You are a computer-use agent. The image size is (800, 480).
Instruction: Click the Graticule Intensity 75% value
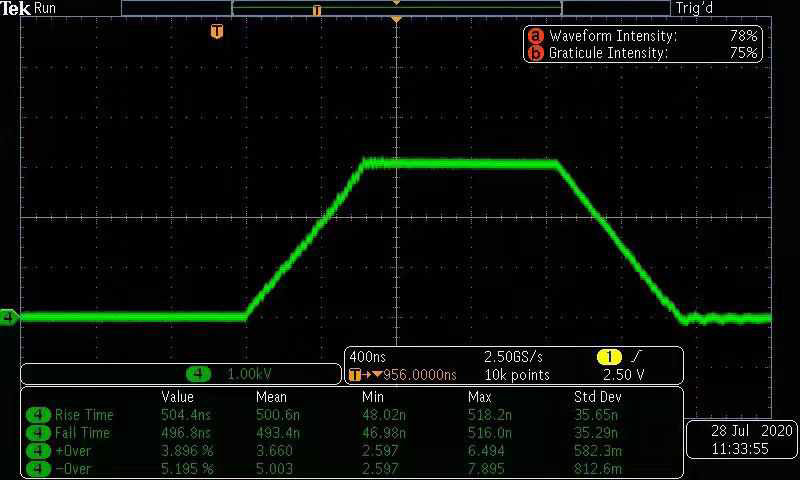point(743,53)
